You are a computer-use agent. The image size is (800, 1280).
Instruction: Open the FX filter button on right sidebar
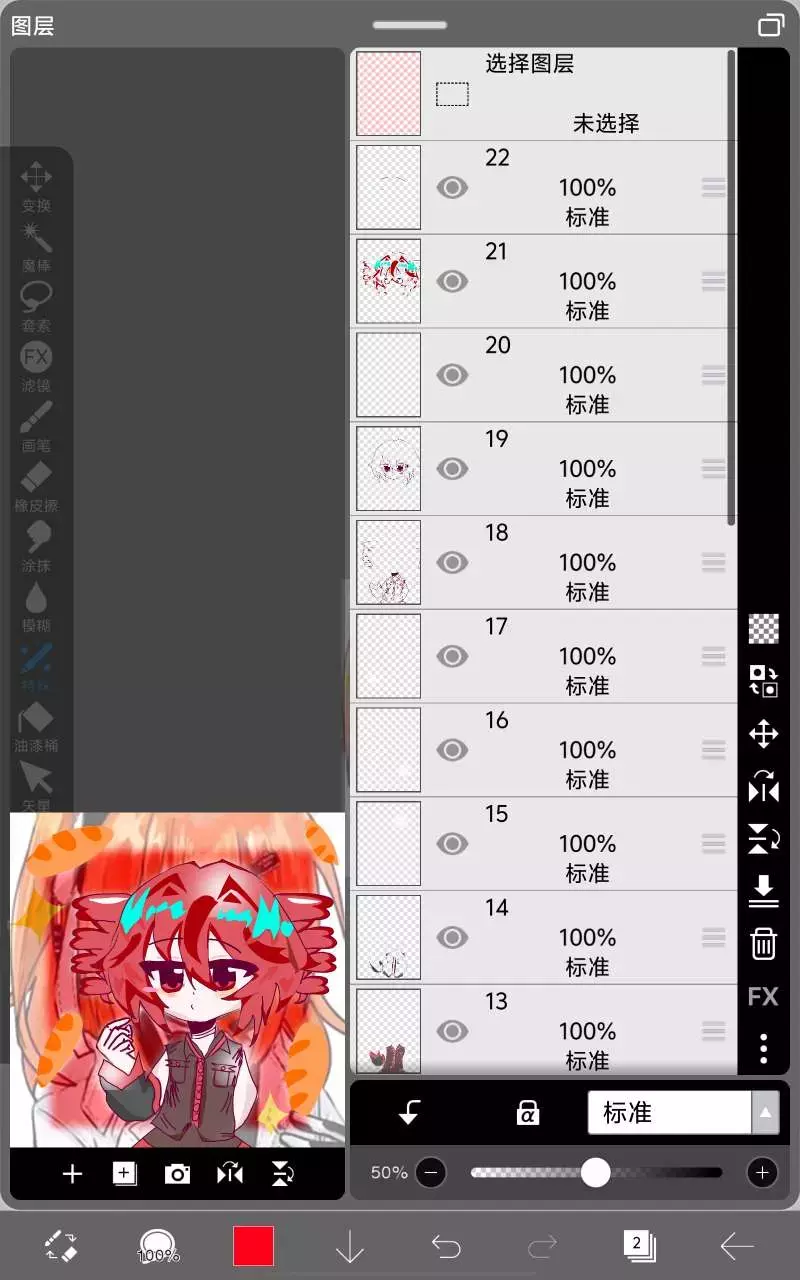763,996
